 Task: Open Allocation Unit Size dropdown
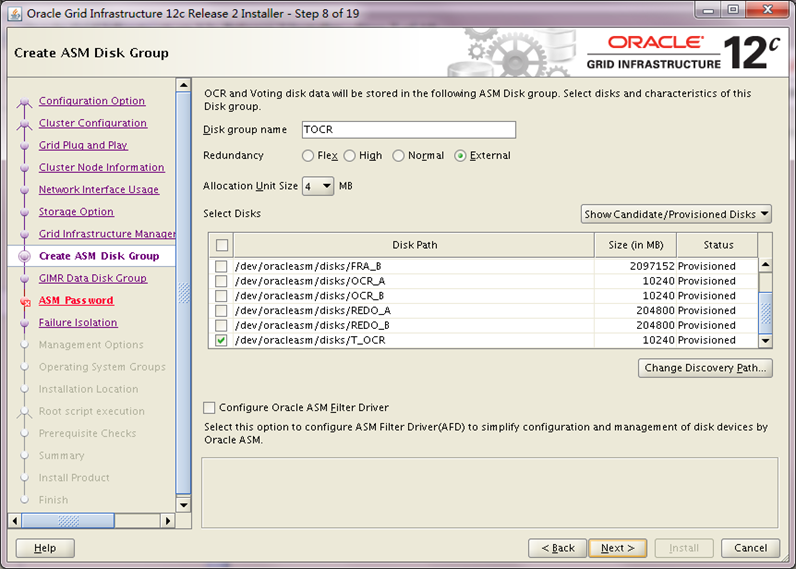coord(318,186)
